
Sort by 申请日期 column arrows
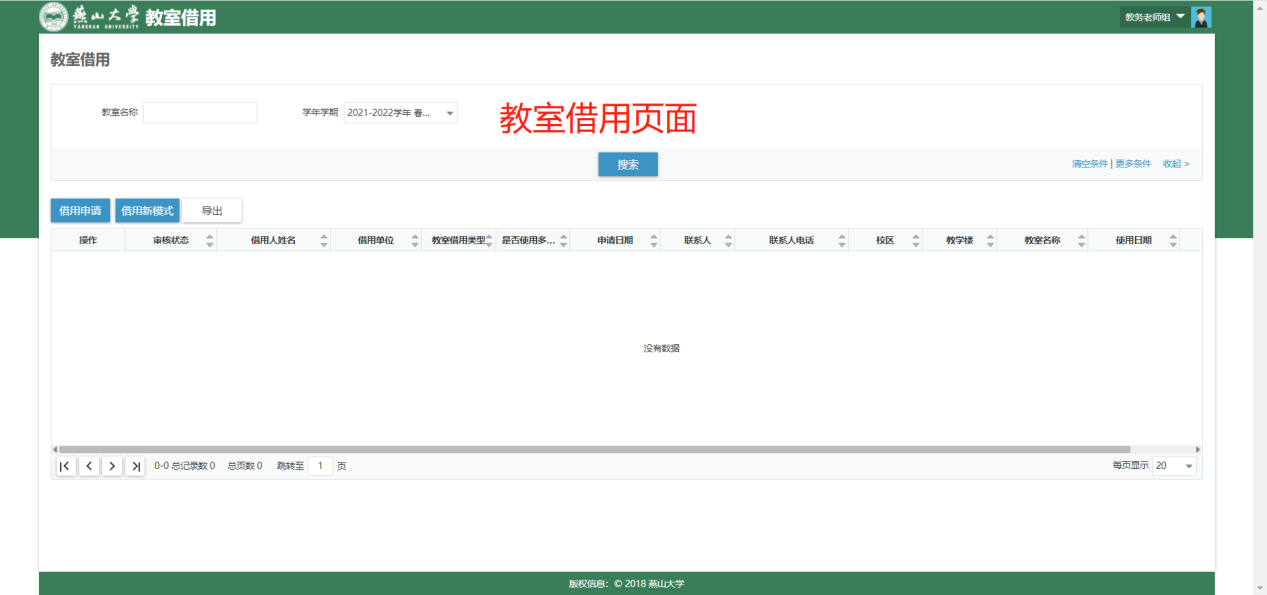pos(654,241)
